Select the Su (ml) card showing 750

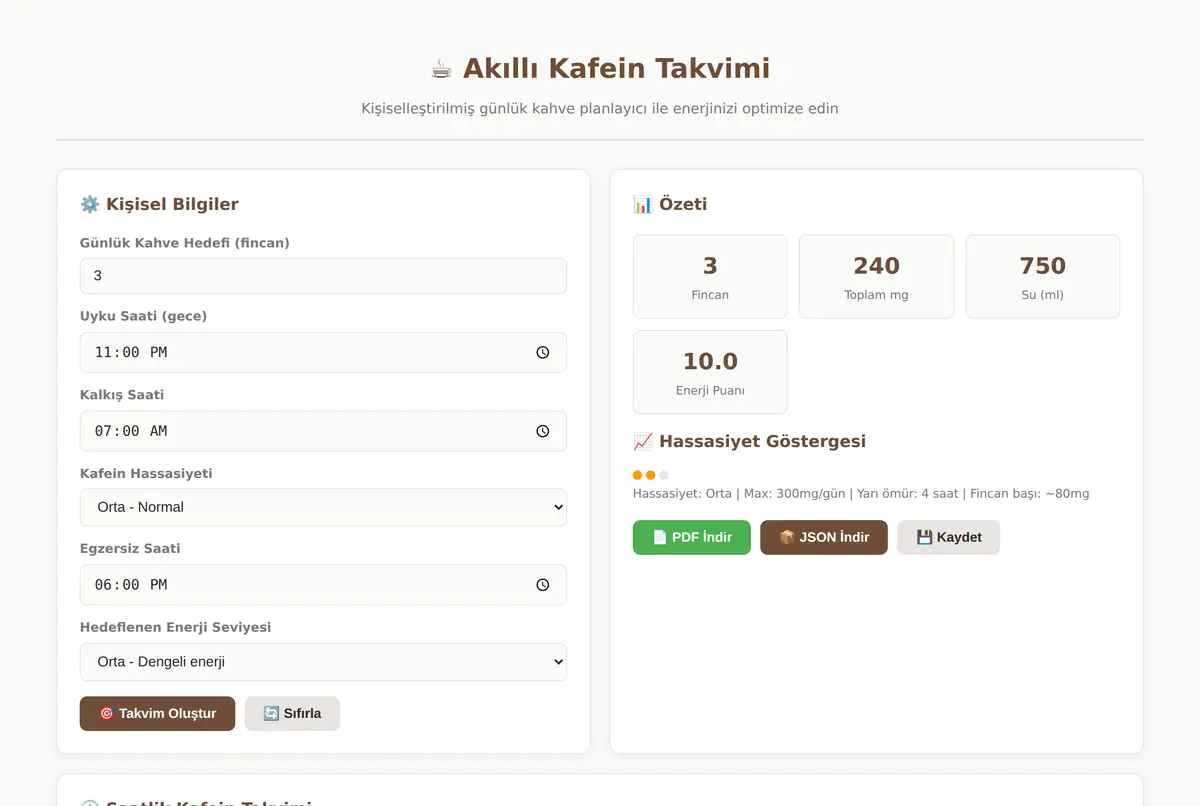tap(1043, 277)
